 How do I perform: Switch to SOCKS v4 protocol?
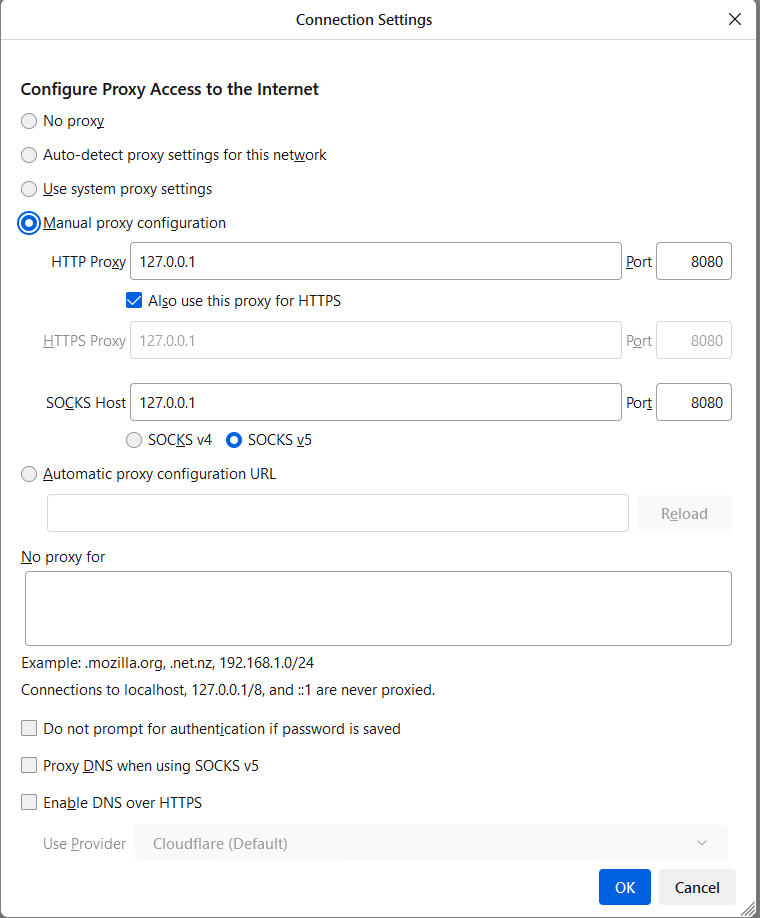pos(134,439)
